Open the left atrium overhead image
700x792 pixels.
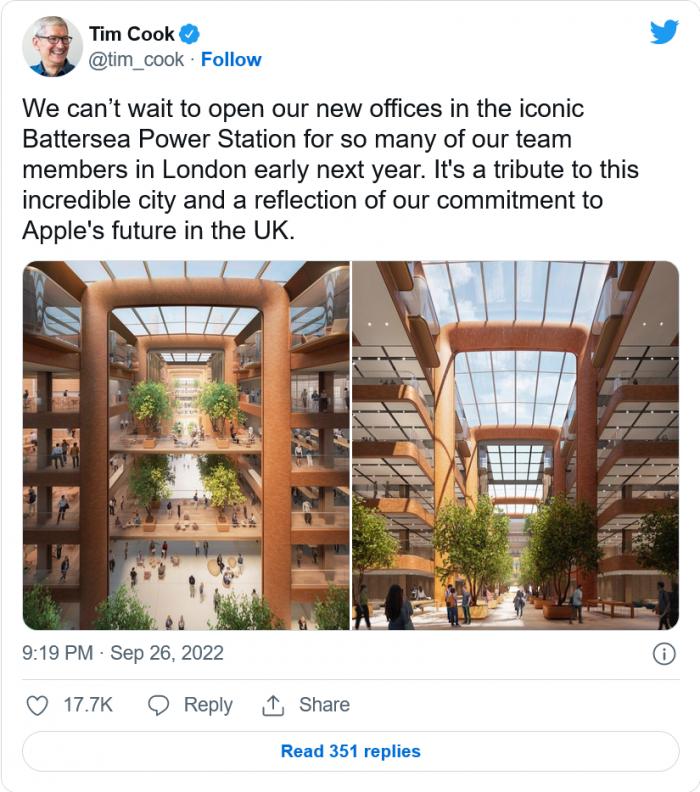[x=186, y=445]
